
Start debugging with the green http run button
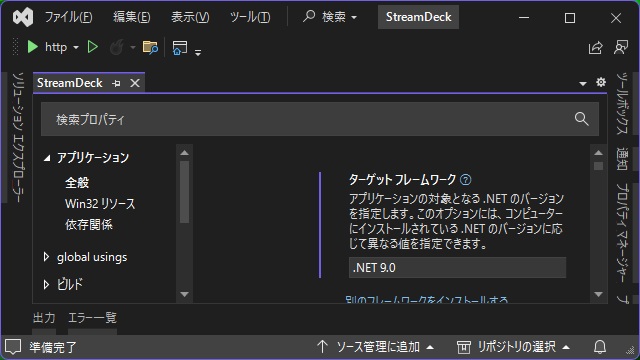(33, 47)
